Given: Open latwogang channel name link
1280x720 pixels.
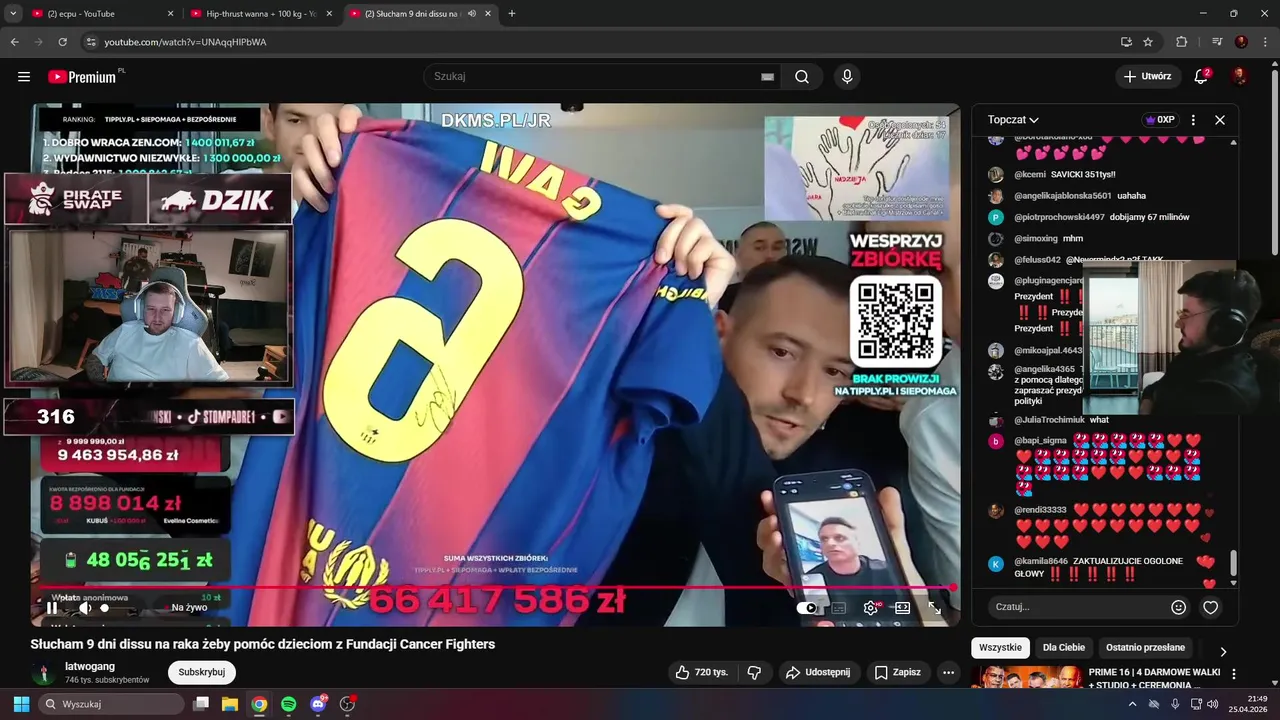Looking at the screenshot, I should point(90,666).
